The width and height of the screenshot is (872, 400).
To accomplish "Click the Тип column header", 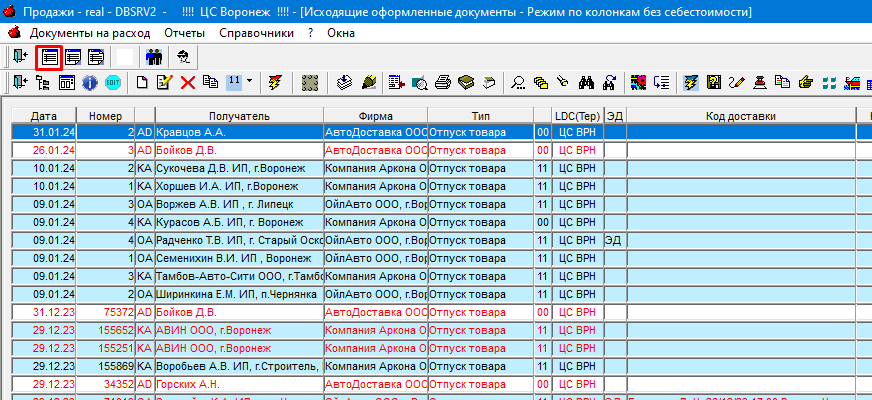I will pos(481,116).
